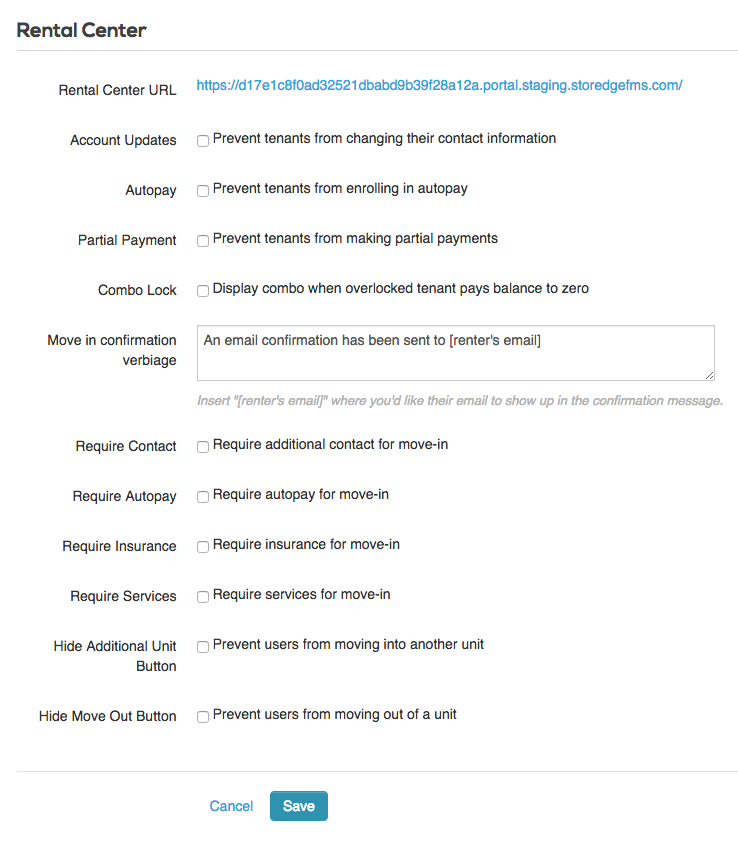Toggle require services for move-in checkbox
Image resolution: width=738 pixels, height=848 pixels.
(x=203, y=597)
